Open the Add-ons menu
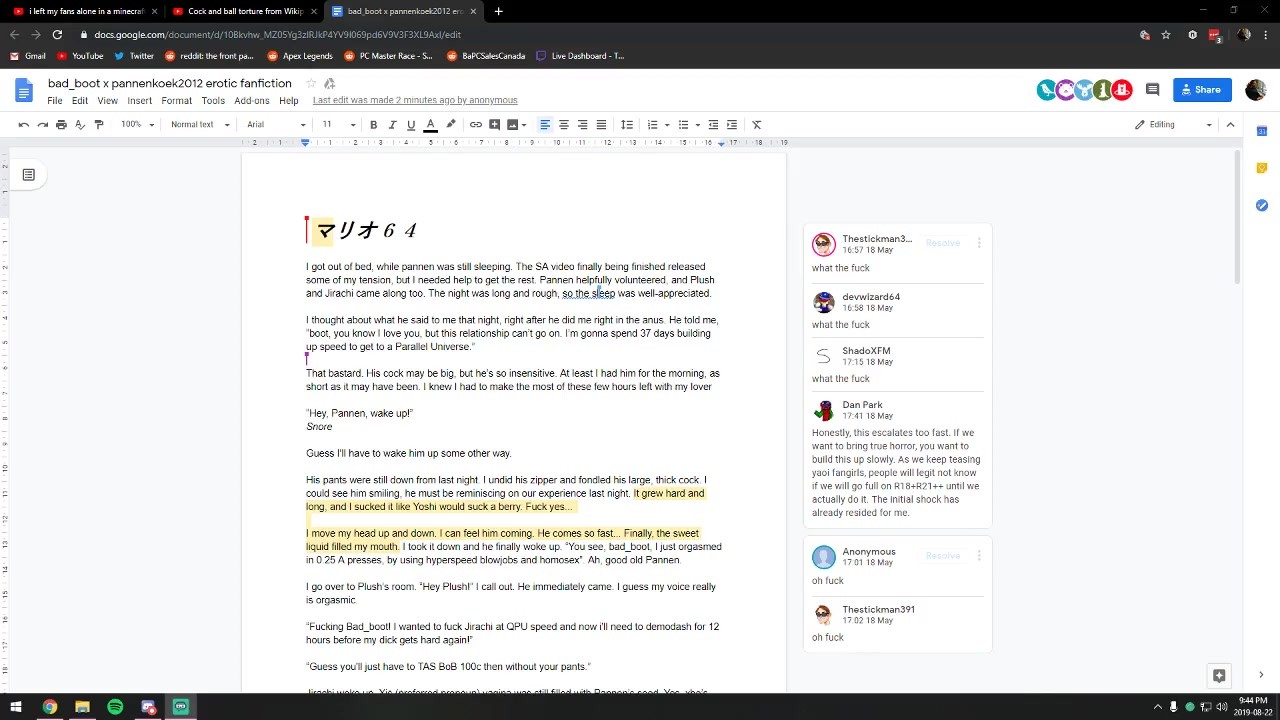Image resolution: width=1280 pixels, height=720 pixels. pos(252,101)
